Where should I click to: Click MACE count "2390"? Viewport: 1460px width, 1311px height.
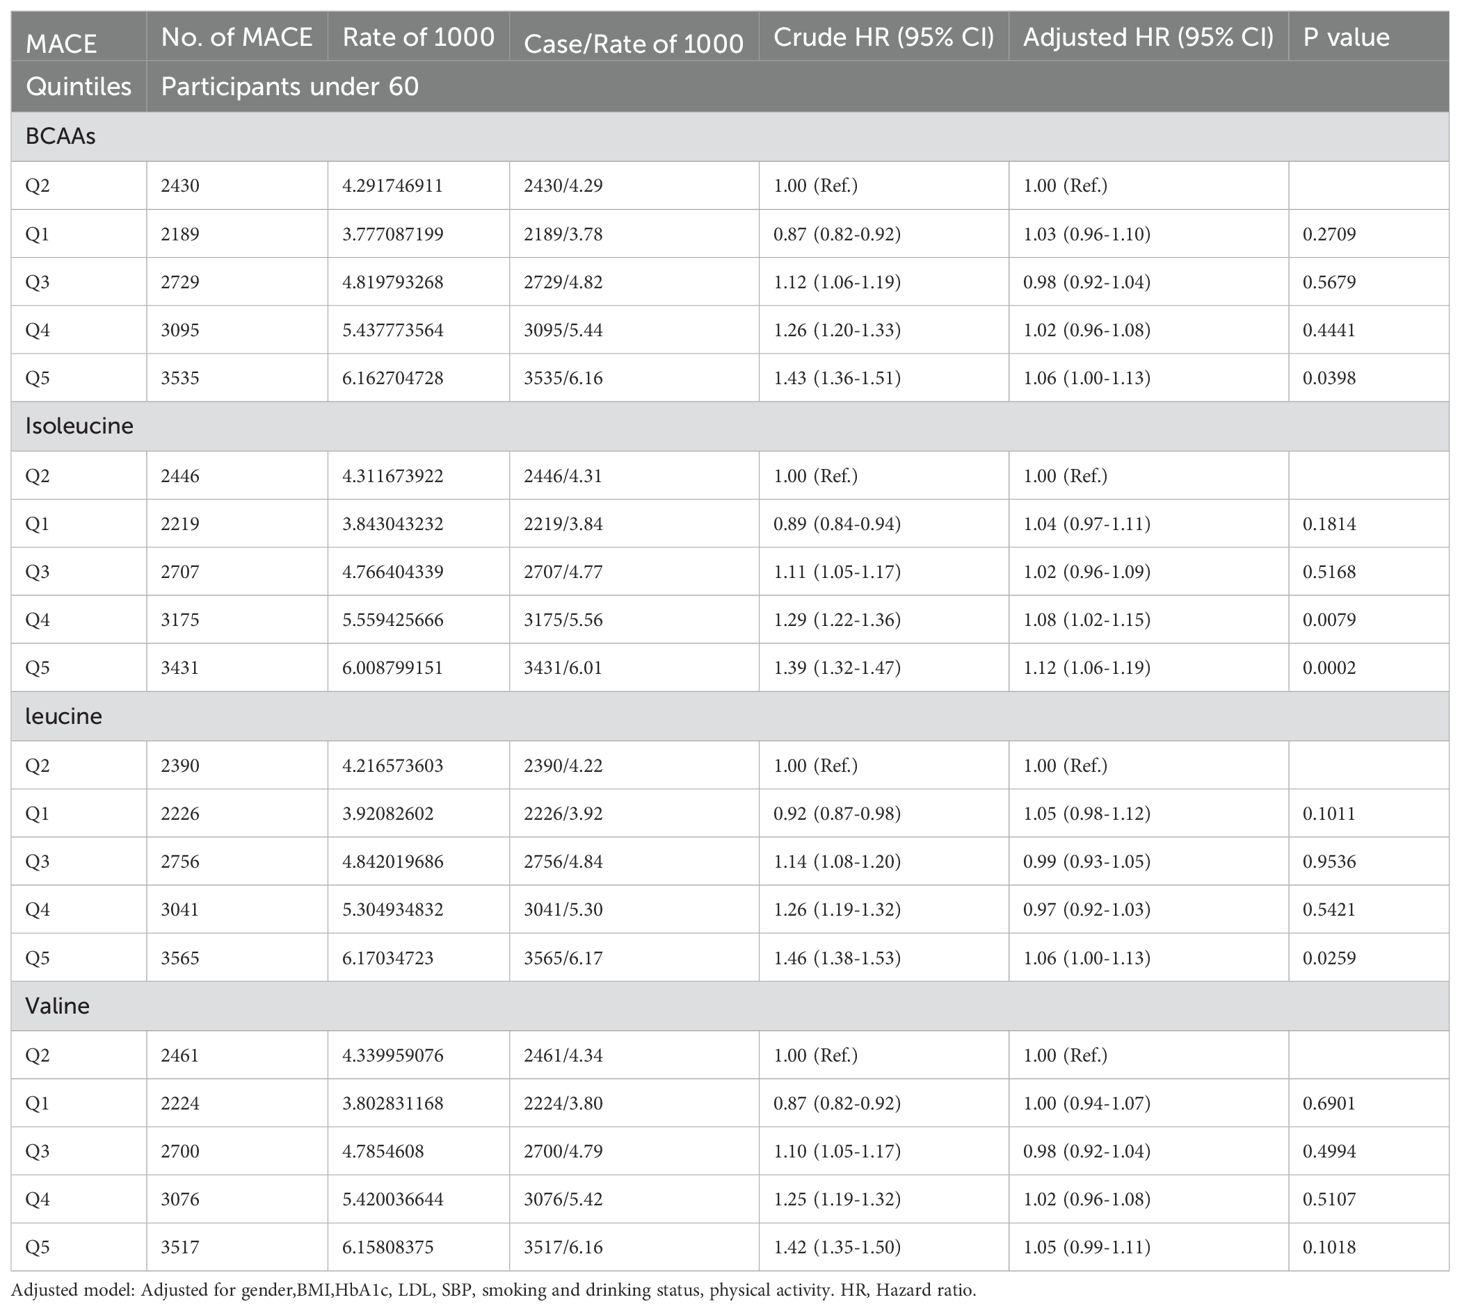point(180,766)
